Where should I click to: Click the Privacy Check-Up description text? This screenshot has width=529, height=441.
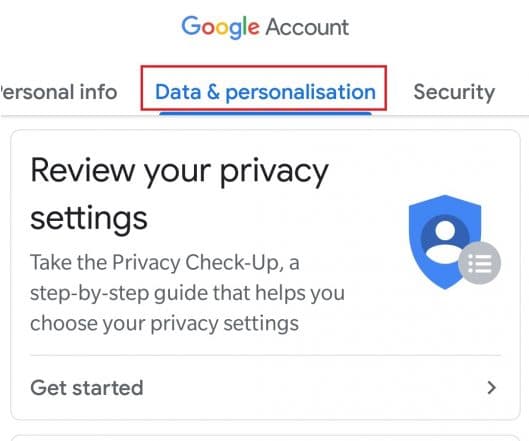click(187, 293)
